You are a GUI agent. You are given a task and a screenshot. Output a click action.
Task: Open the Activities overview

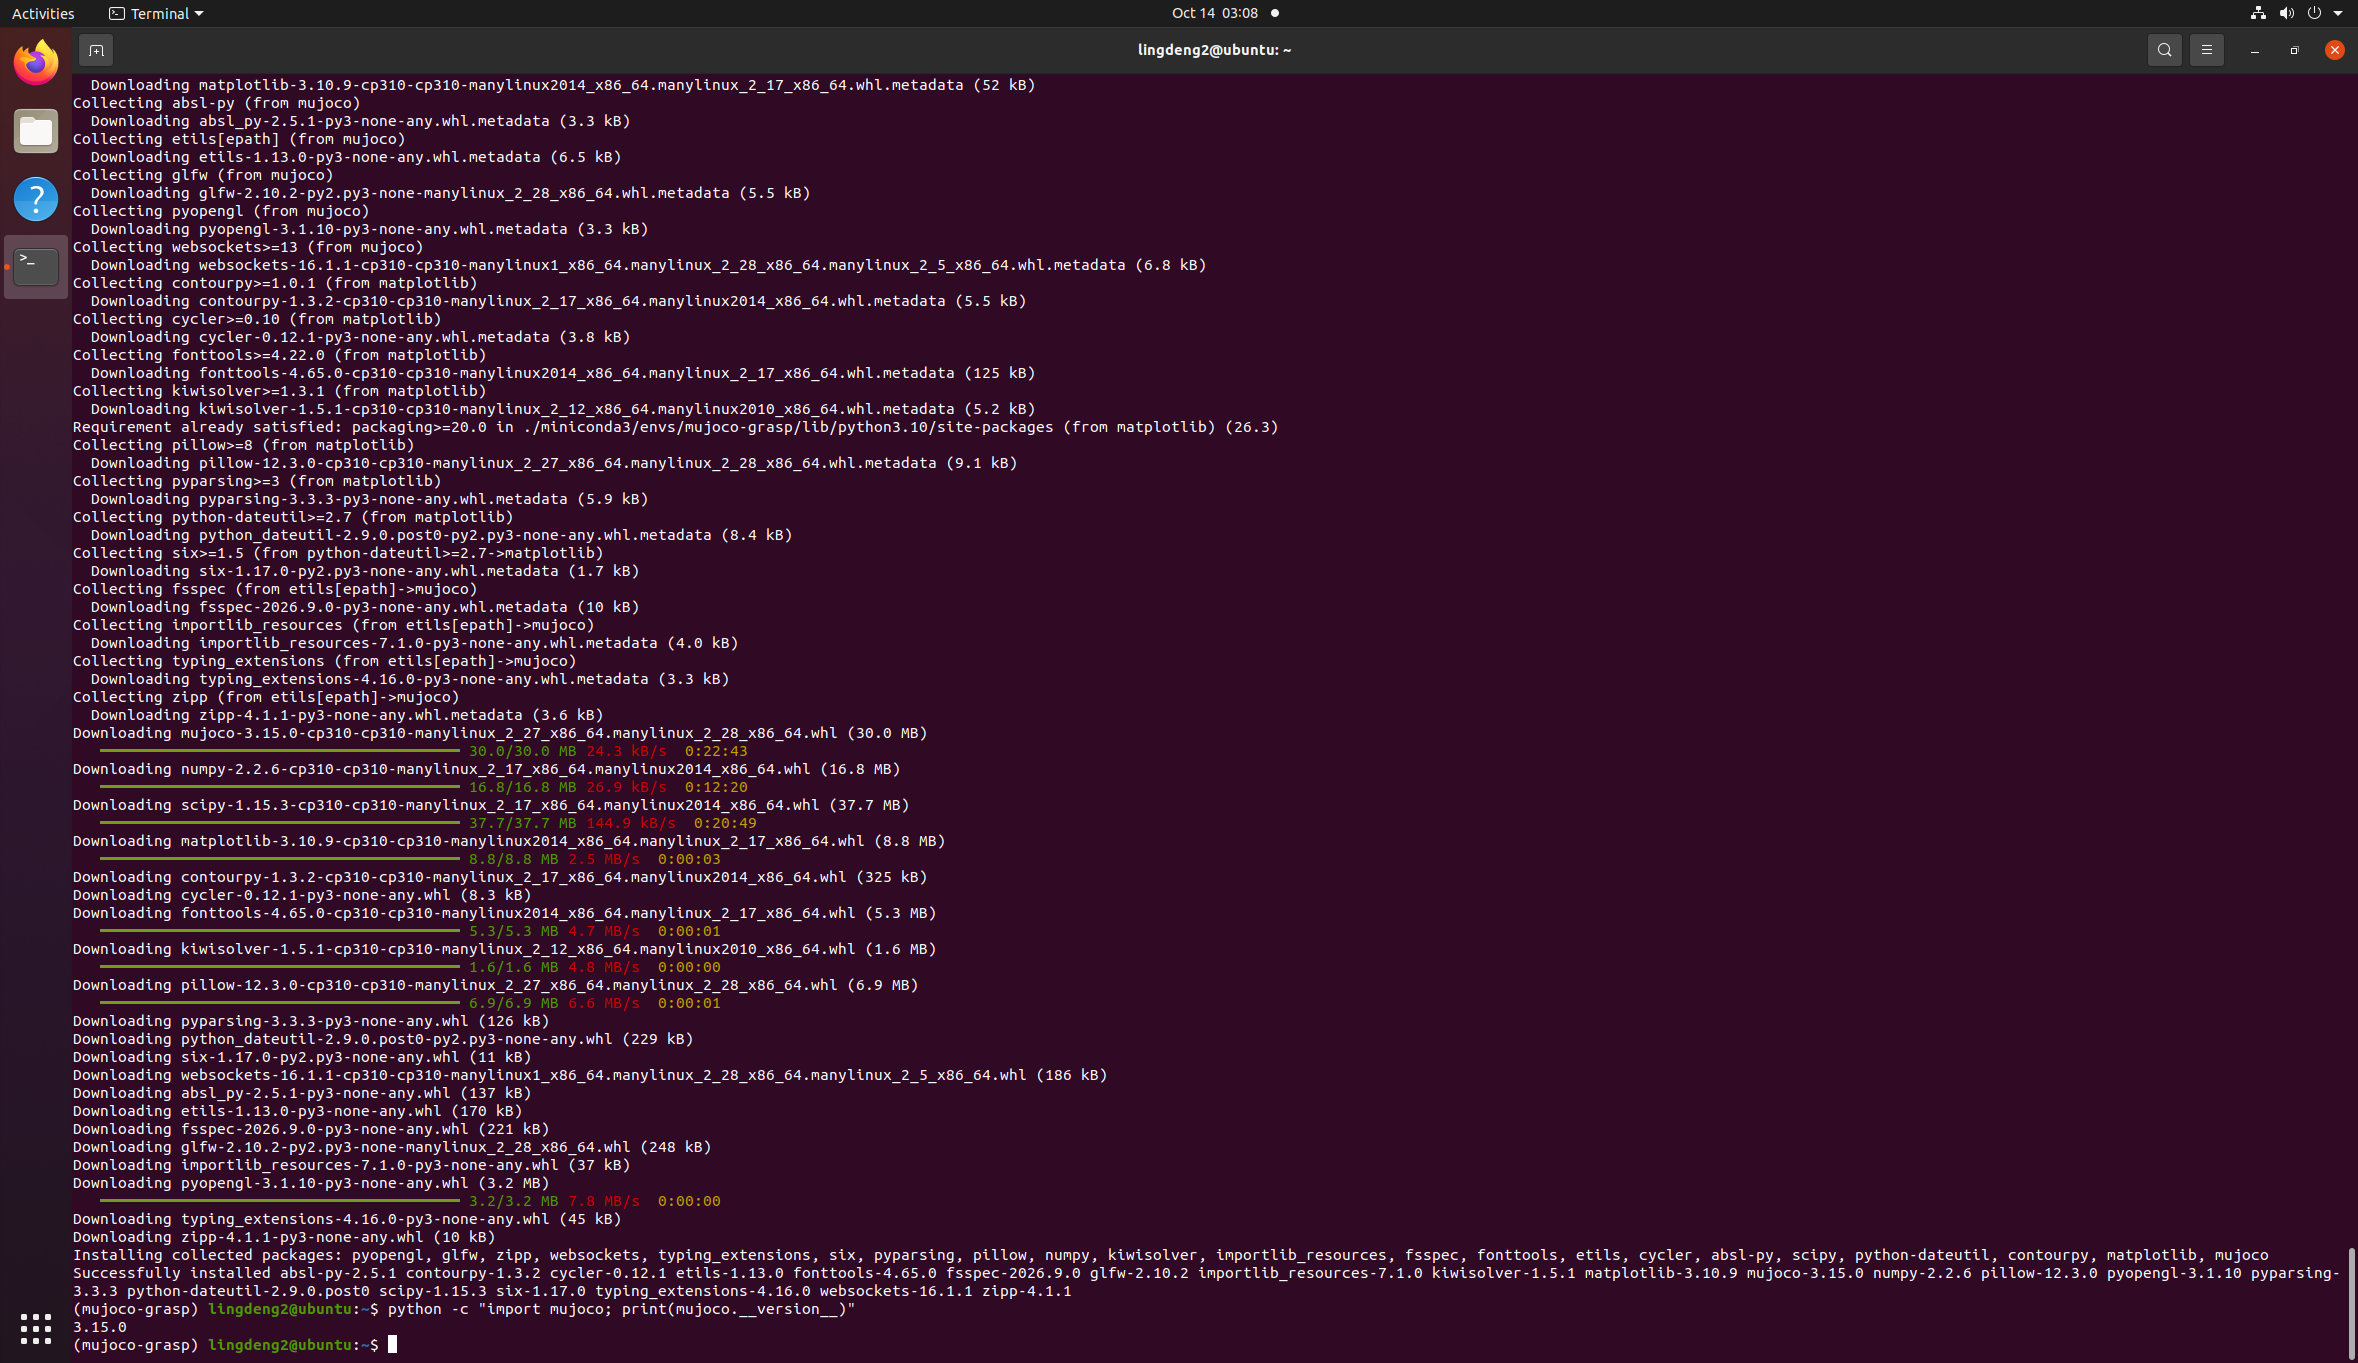tap(43, 13)
